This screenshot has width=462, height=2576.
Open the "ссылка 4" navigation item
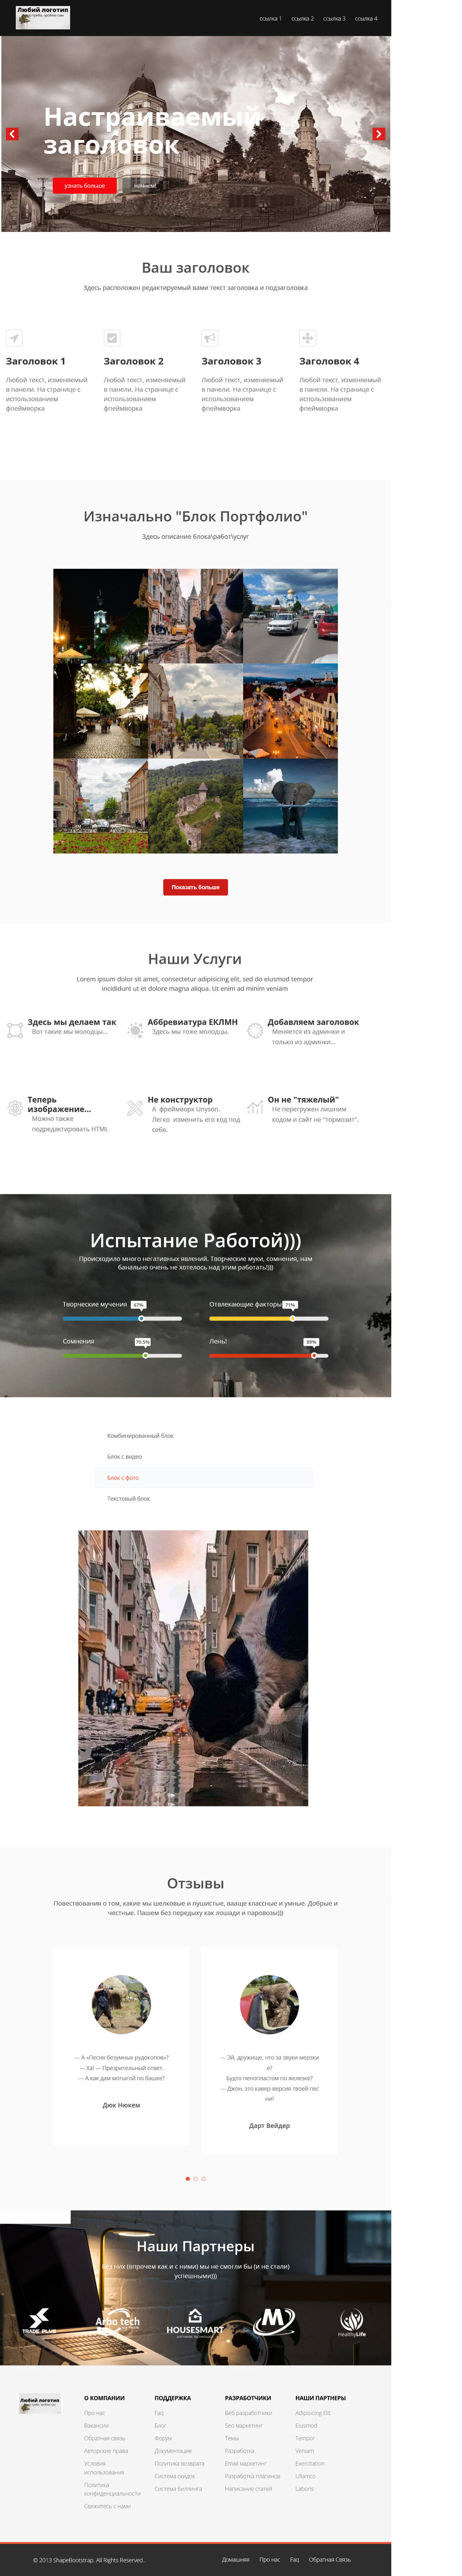366,18
